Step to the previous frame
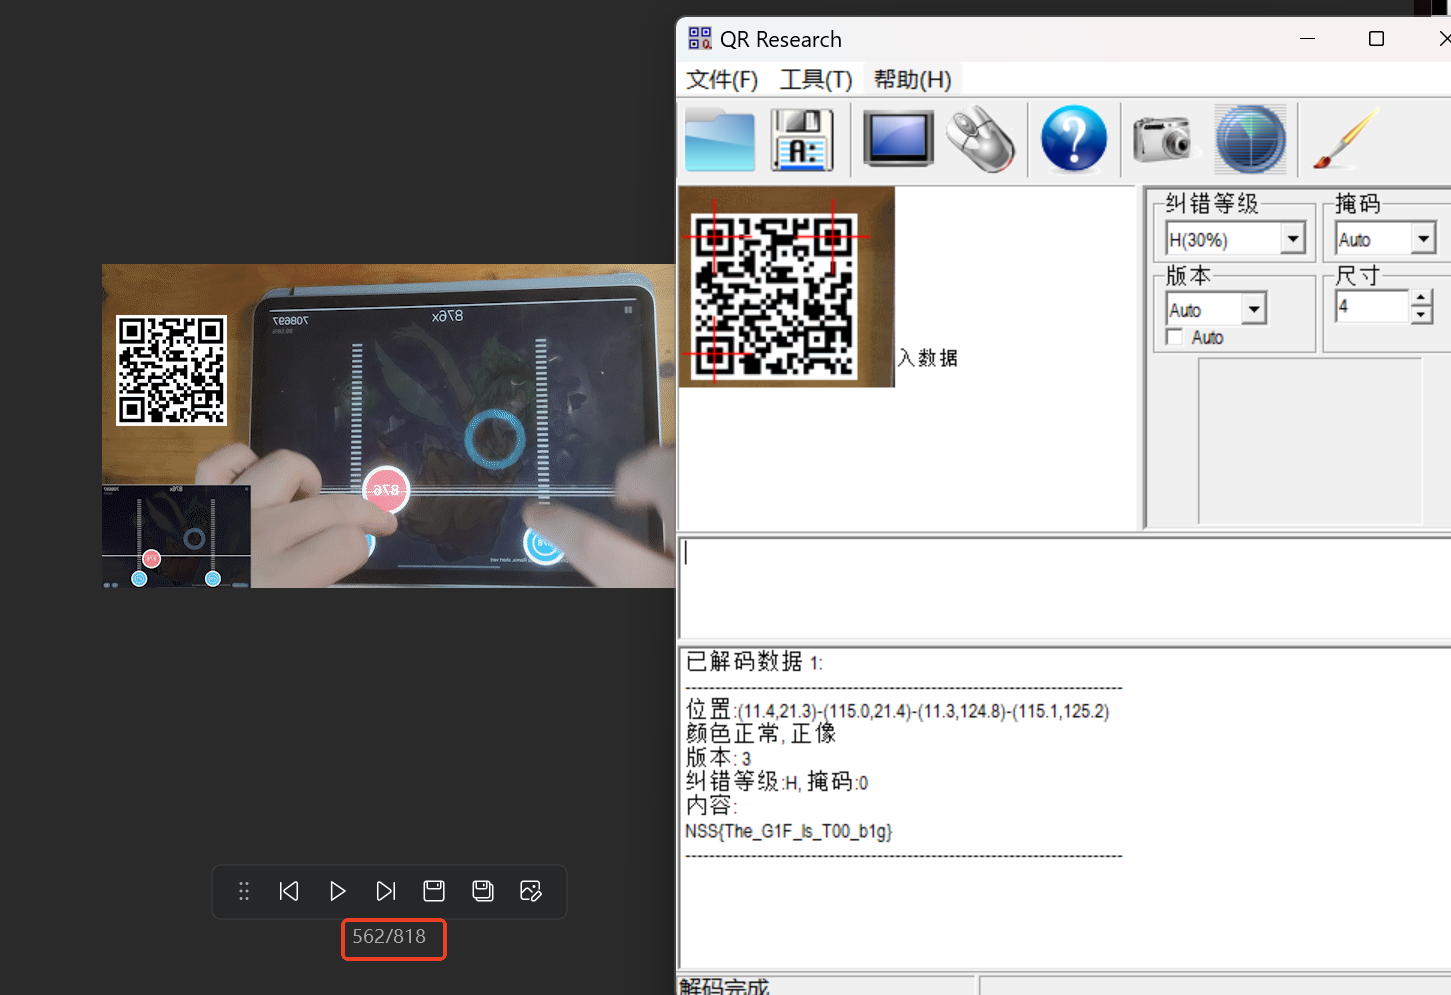 289,891
